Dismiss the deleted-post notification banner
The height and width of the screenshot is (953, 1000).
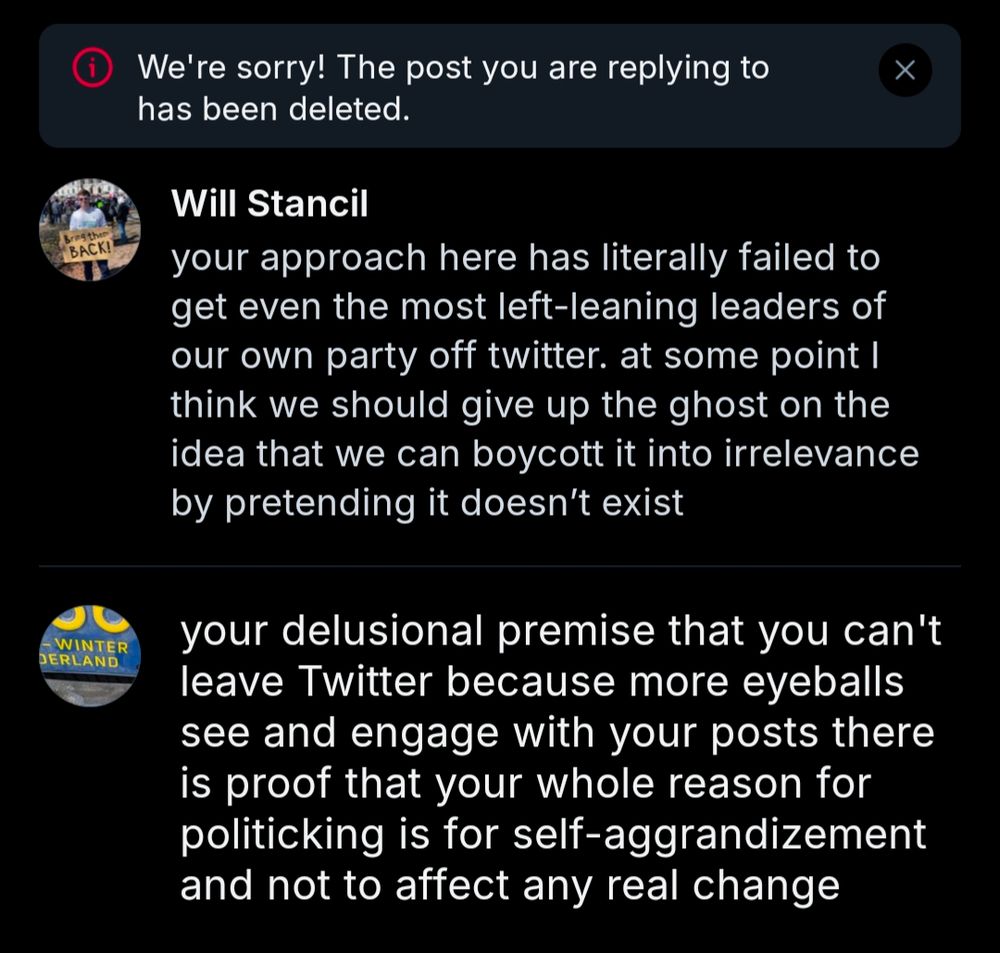coord(906,70)
